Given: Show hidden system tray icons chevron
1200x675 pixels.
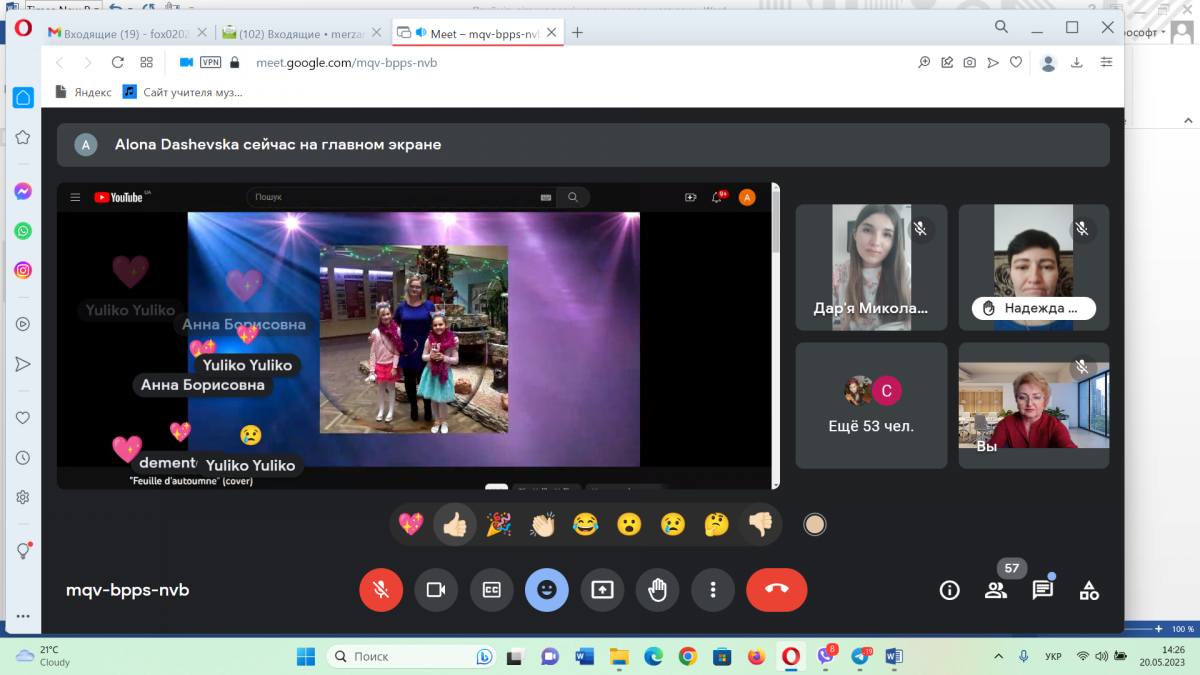Looking at the screenshot, I should [997, 656].
